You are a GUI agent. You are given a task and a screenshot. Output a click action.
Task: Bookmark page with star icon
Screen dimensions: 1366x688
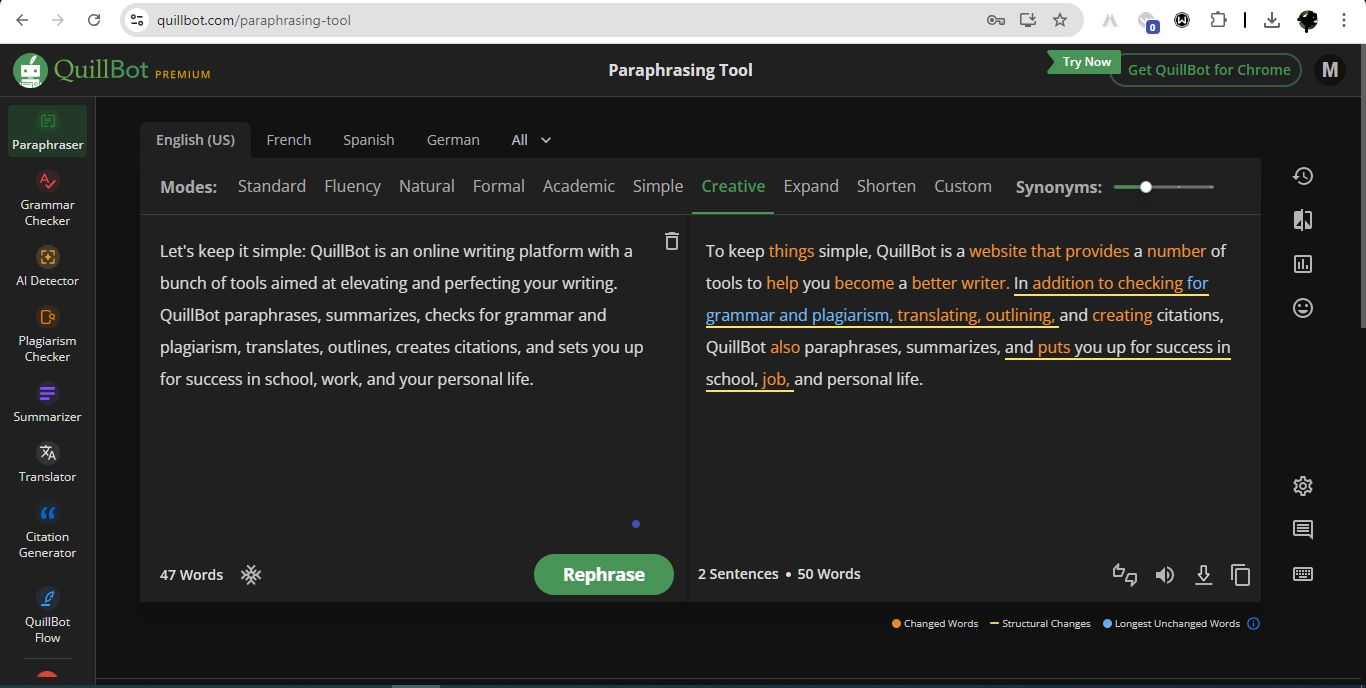(x=1060, y=20)
